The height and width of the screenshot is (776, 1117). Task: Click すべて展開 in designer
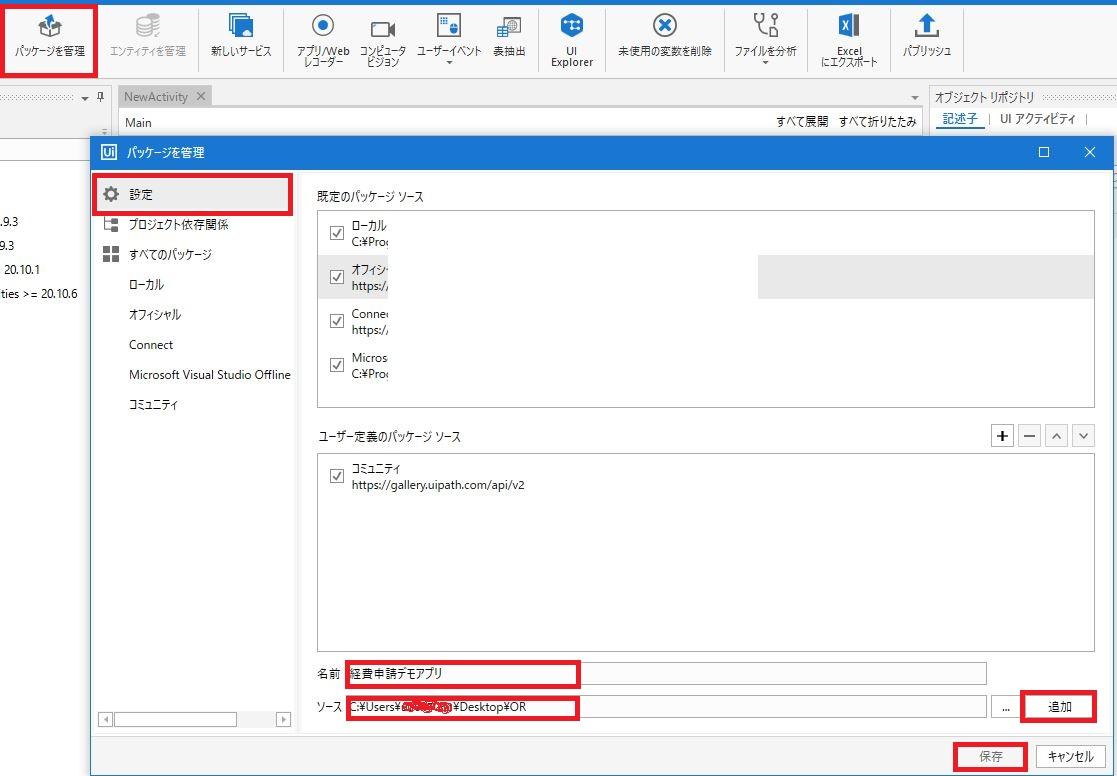point(802,122)
